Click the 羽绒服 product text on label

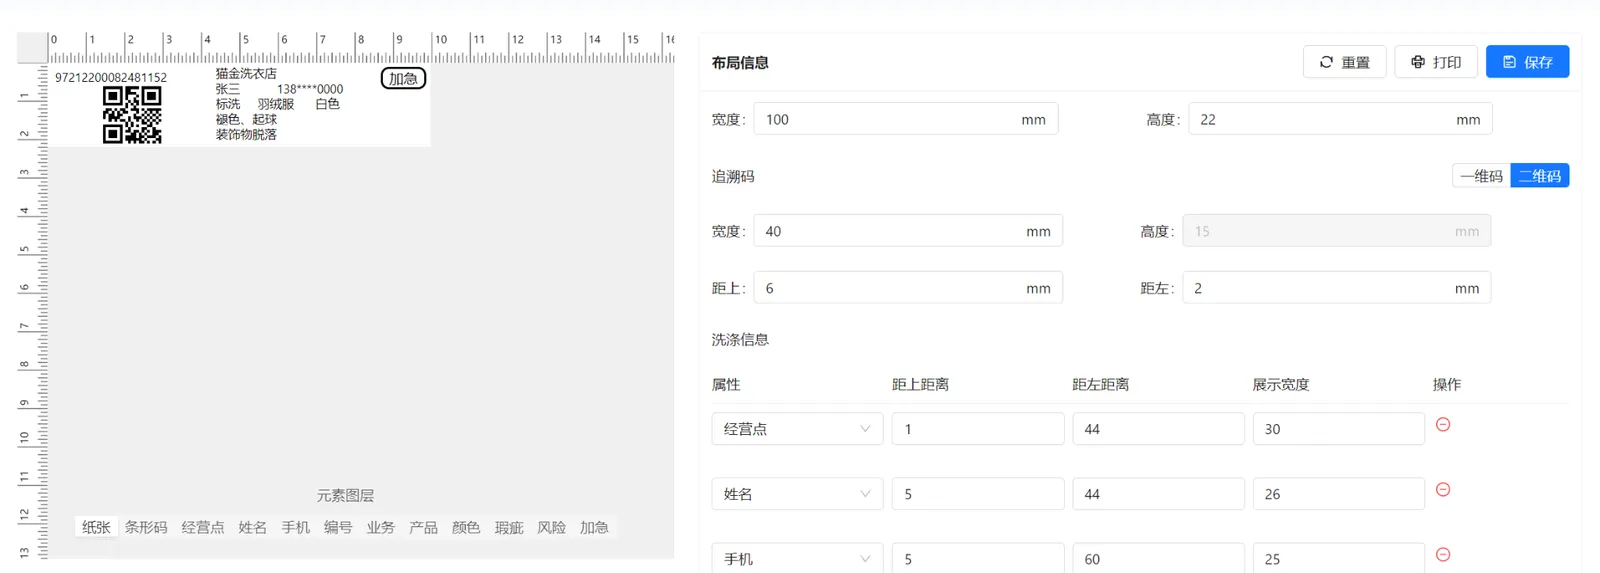(x=276, y=104)
